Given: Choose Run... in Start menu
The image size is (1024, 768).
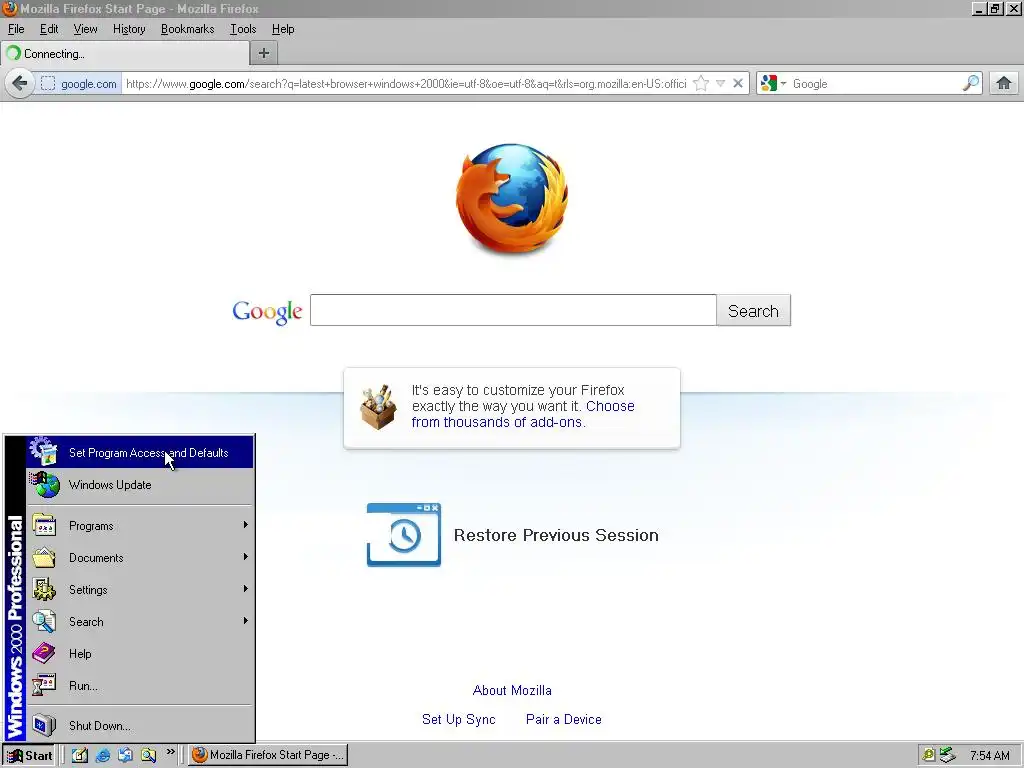Looking at the screenshot, I should [140, 686].
